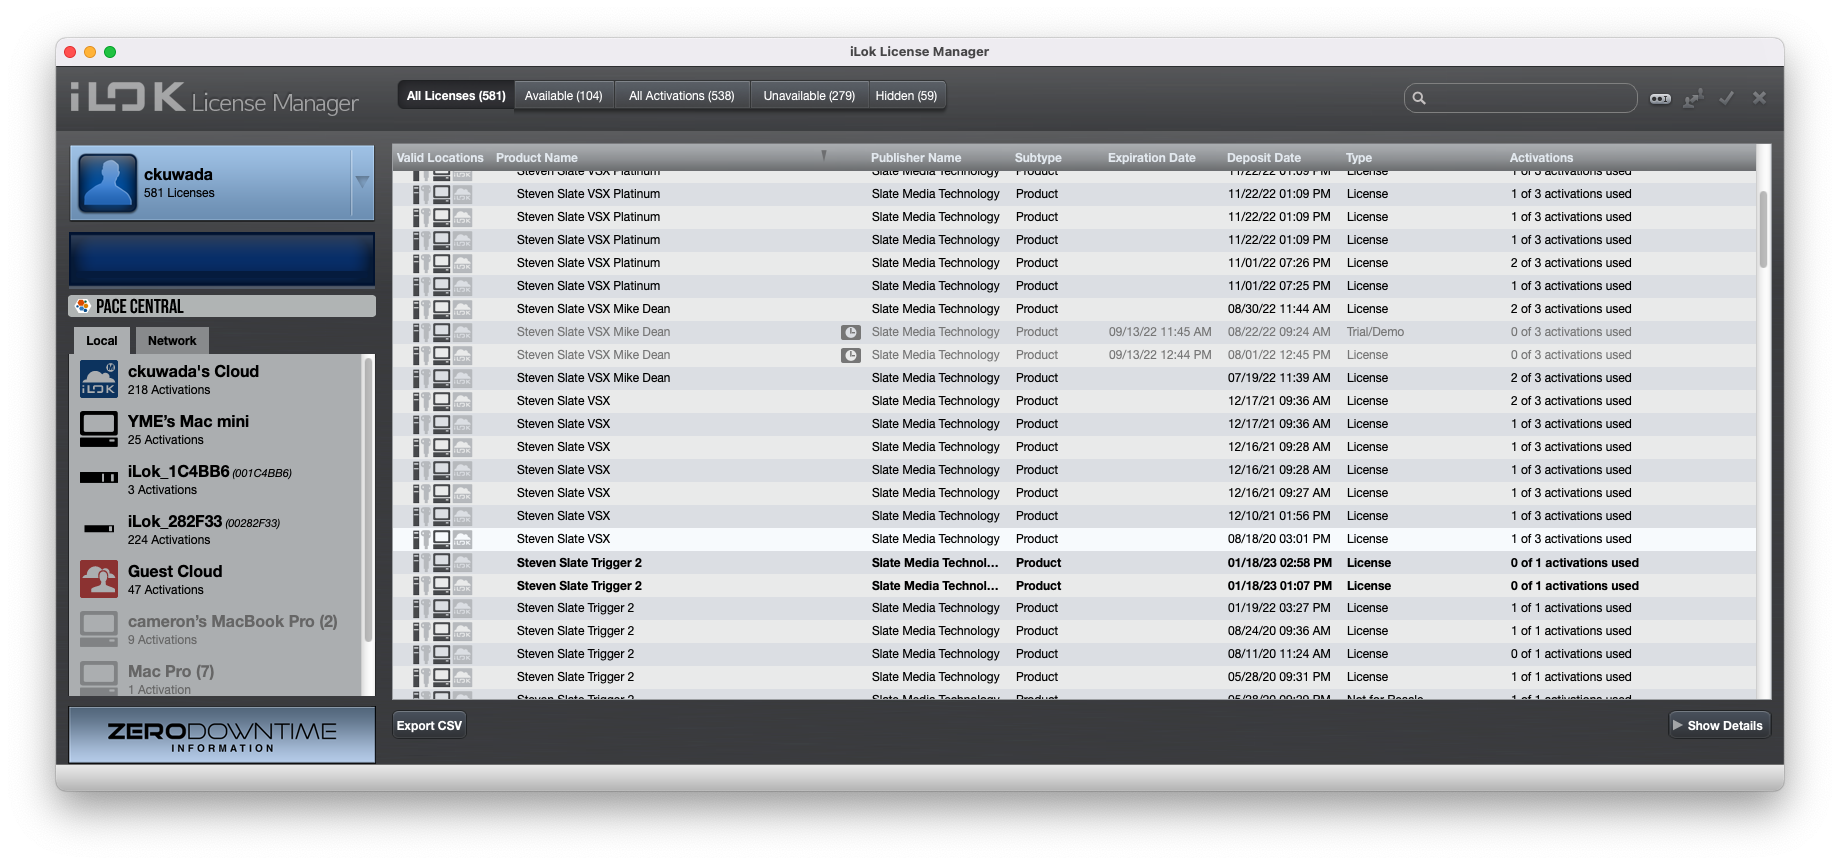Select the Steven Slate VSX 12/10/21 01:56 PM row
Screen dimensions: 1840x865
pos(1074,516)
